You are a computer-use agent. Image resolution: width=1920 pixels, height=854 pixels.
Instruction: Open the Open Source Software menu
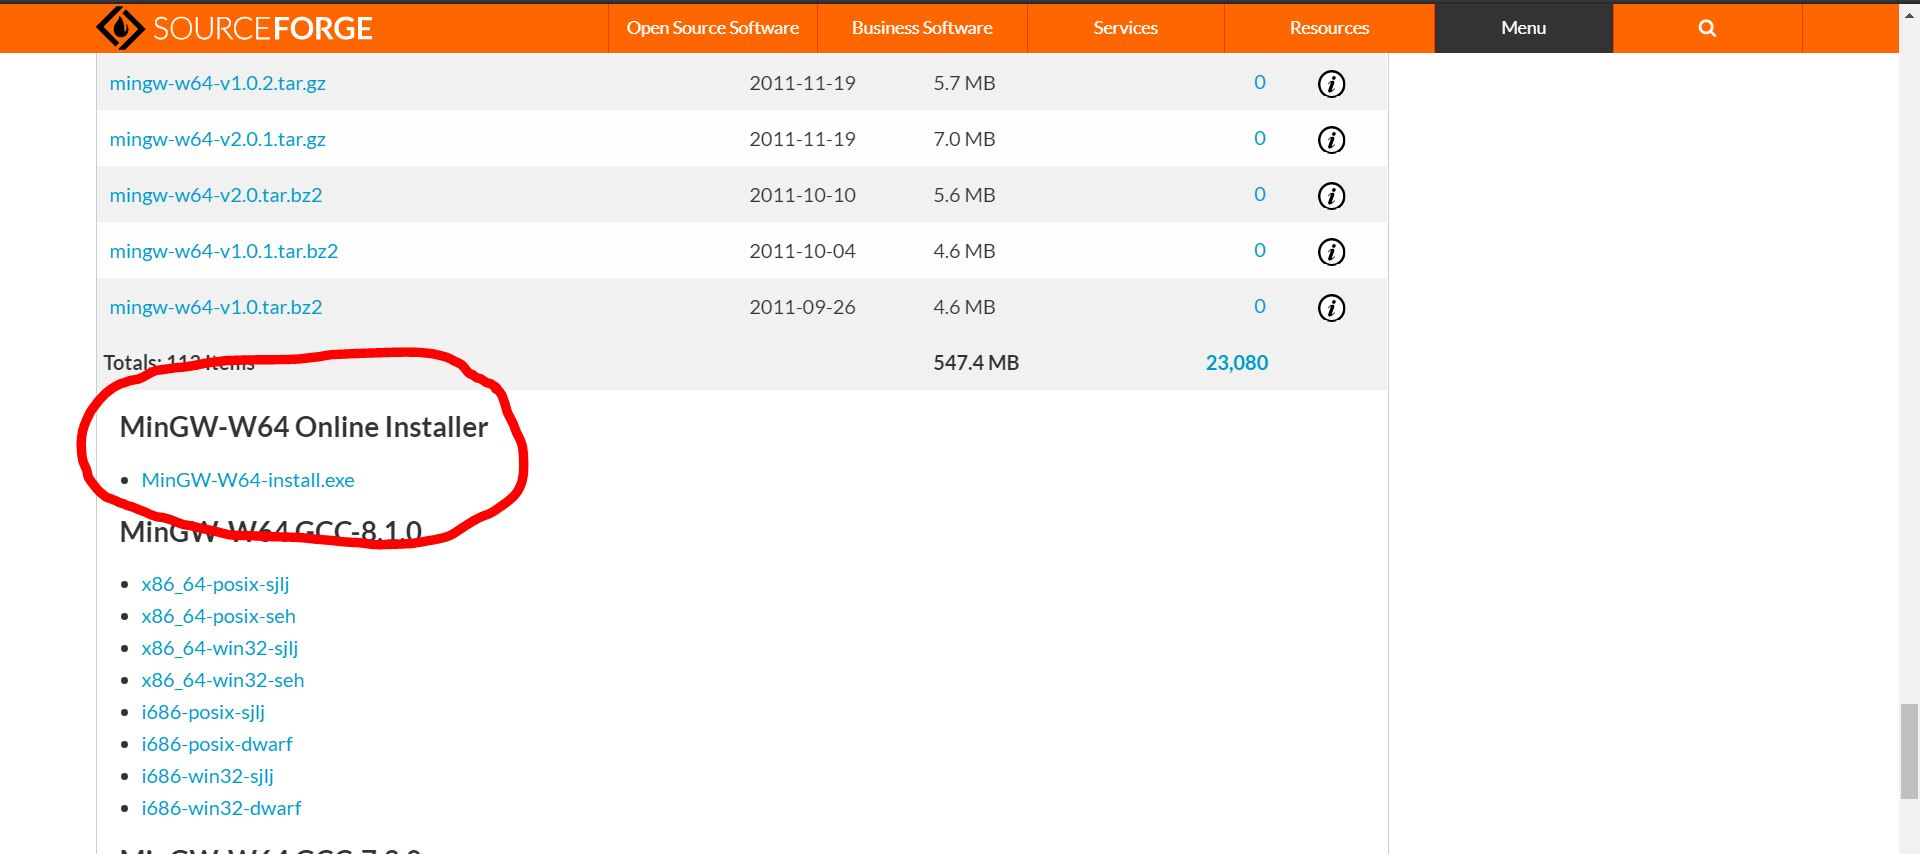click(x=713, y=28)
